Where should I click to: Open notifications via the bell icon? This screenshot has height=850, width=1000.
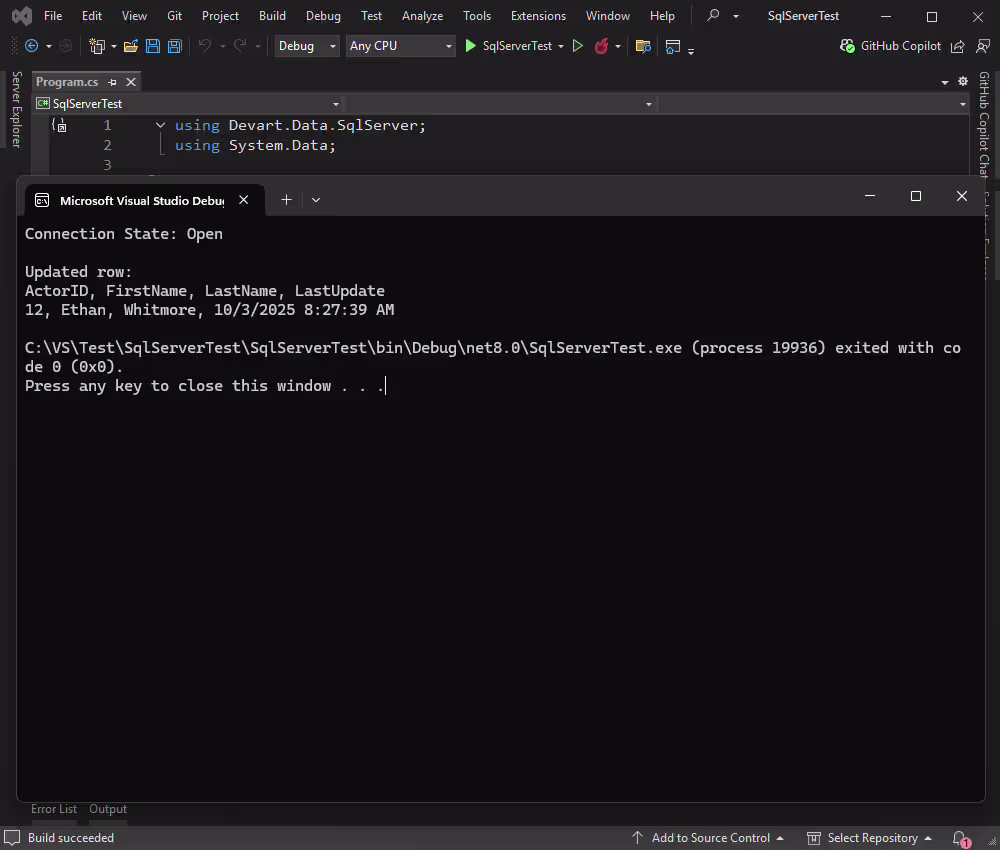point(959,838)
